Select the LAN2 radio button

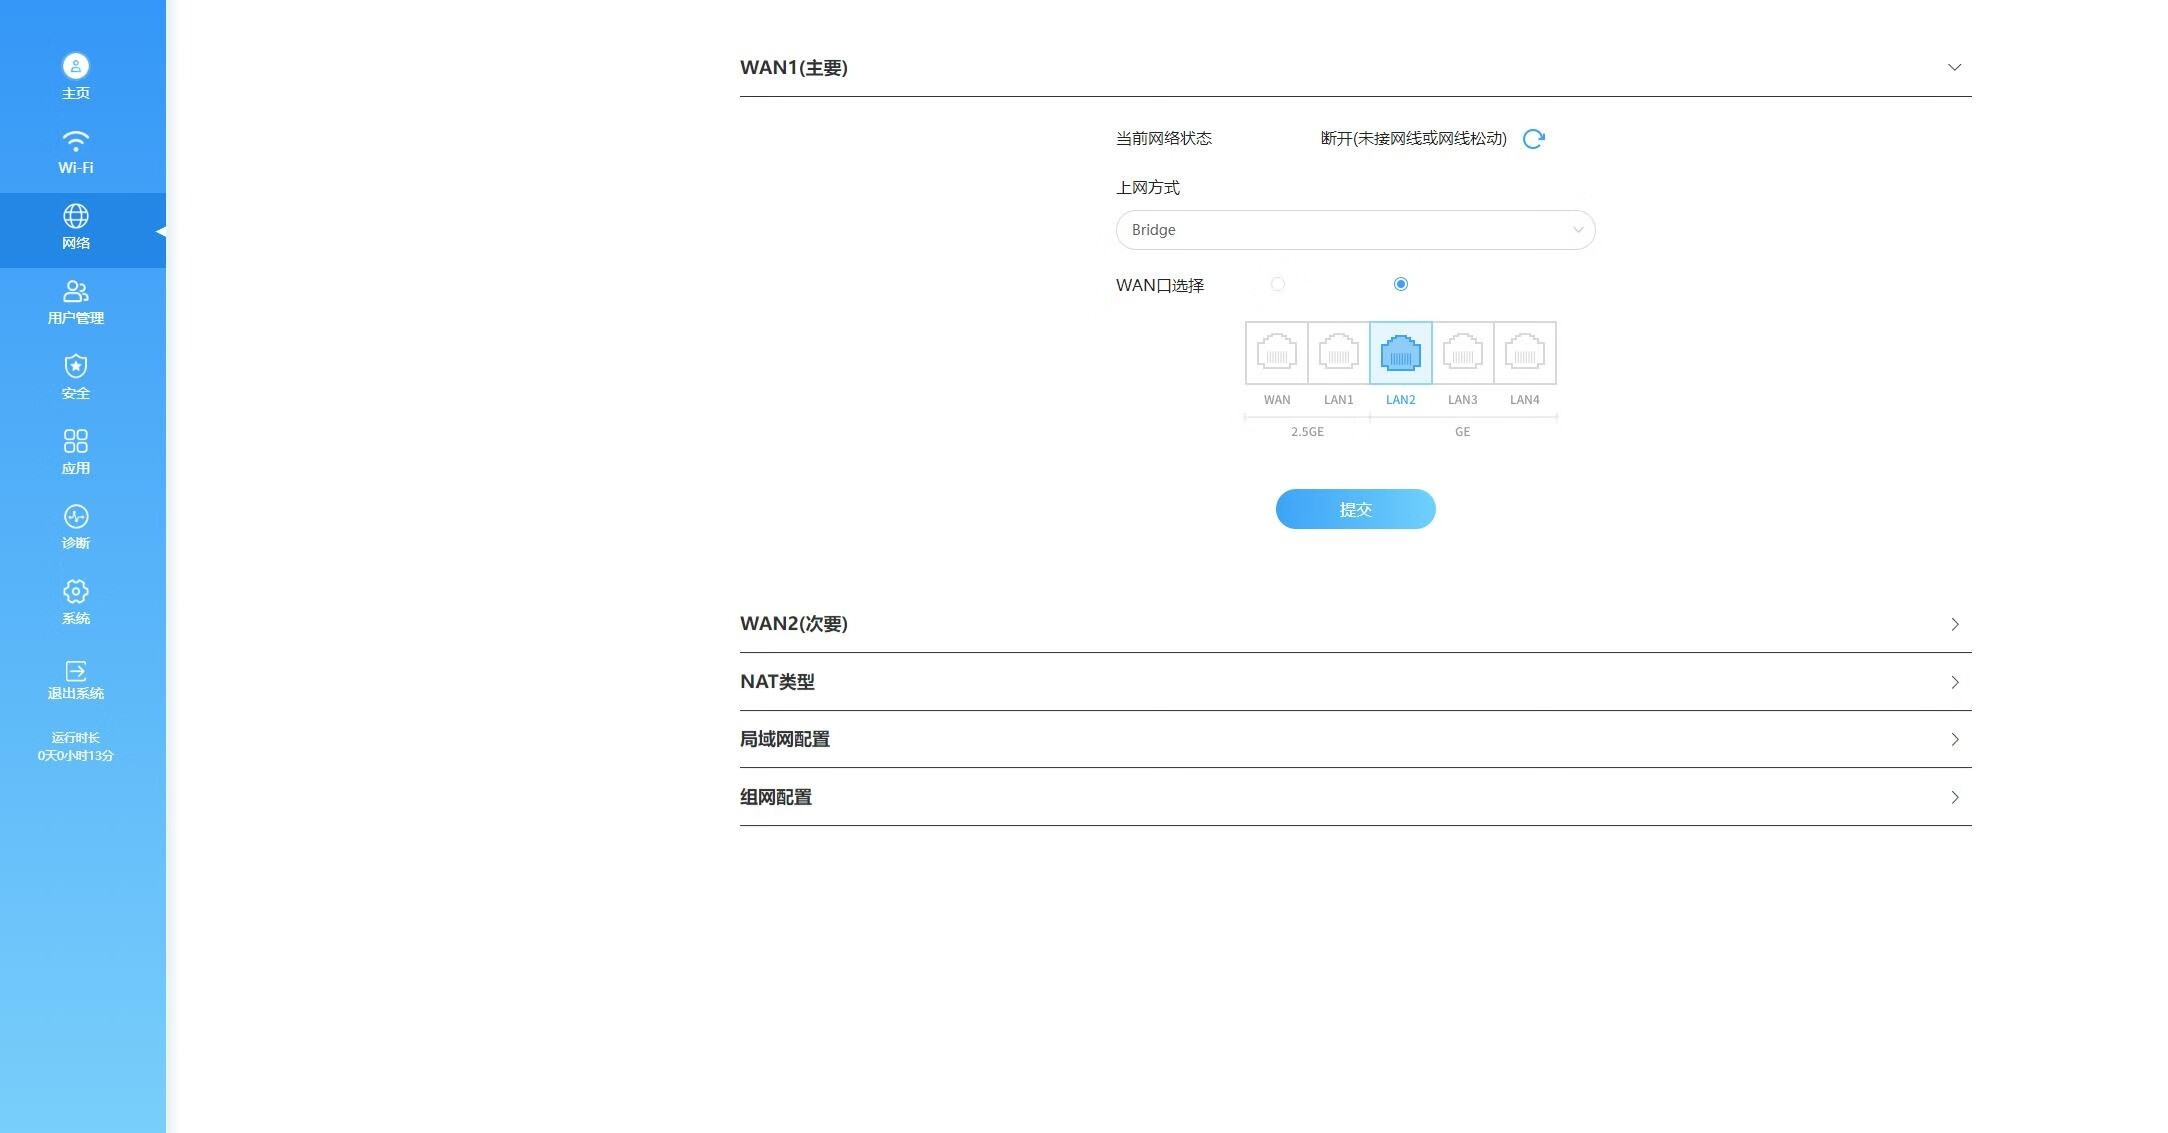point(1400,285)
